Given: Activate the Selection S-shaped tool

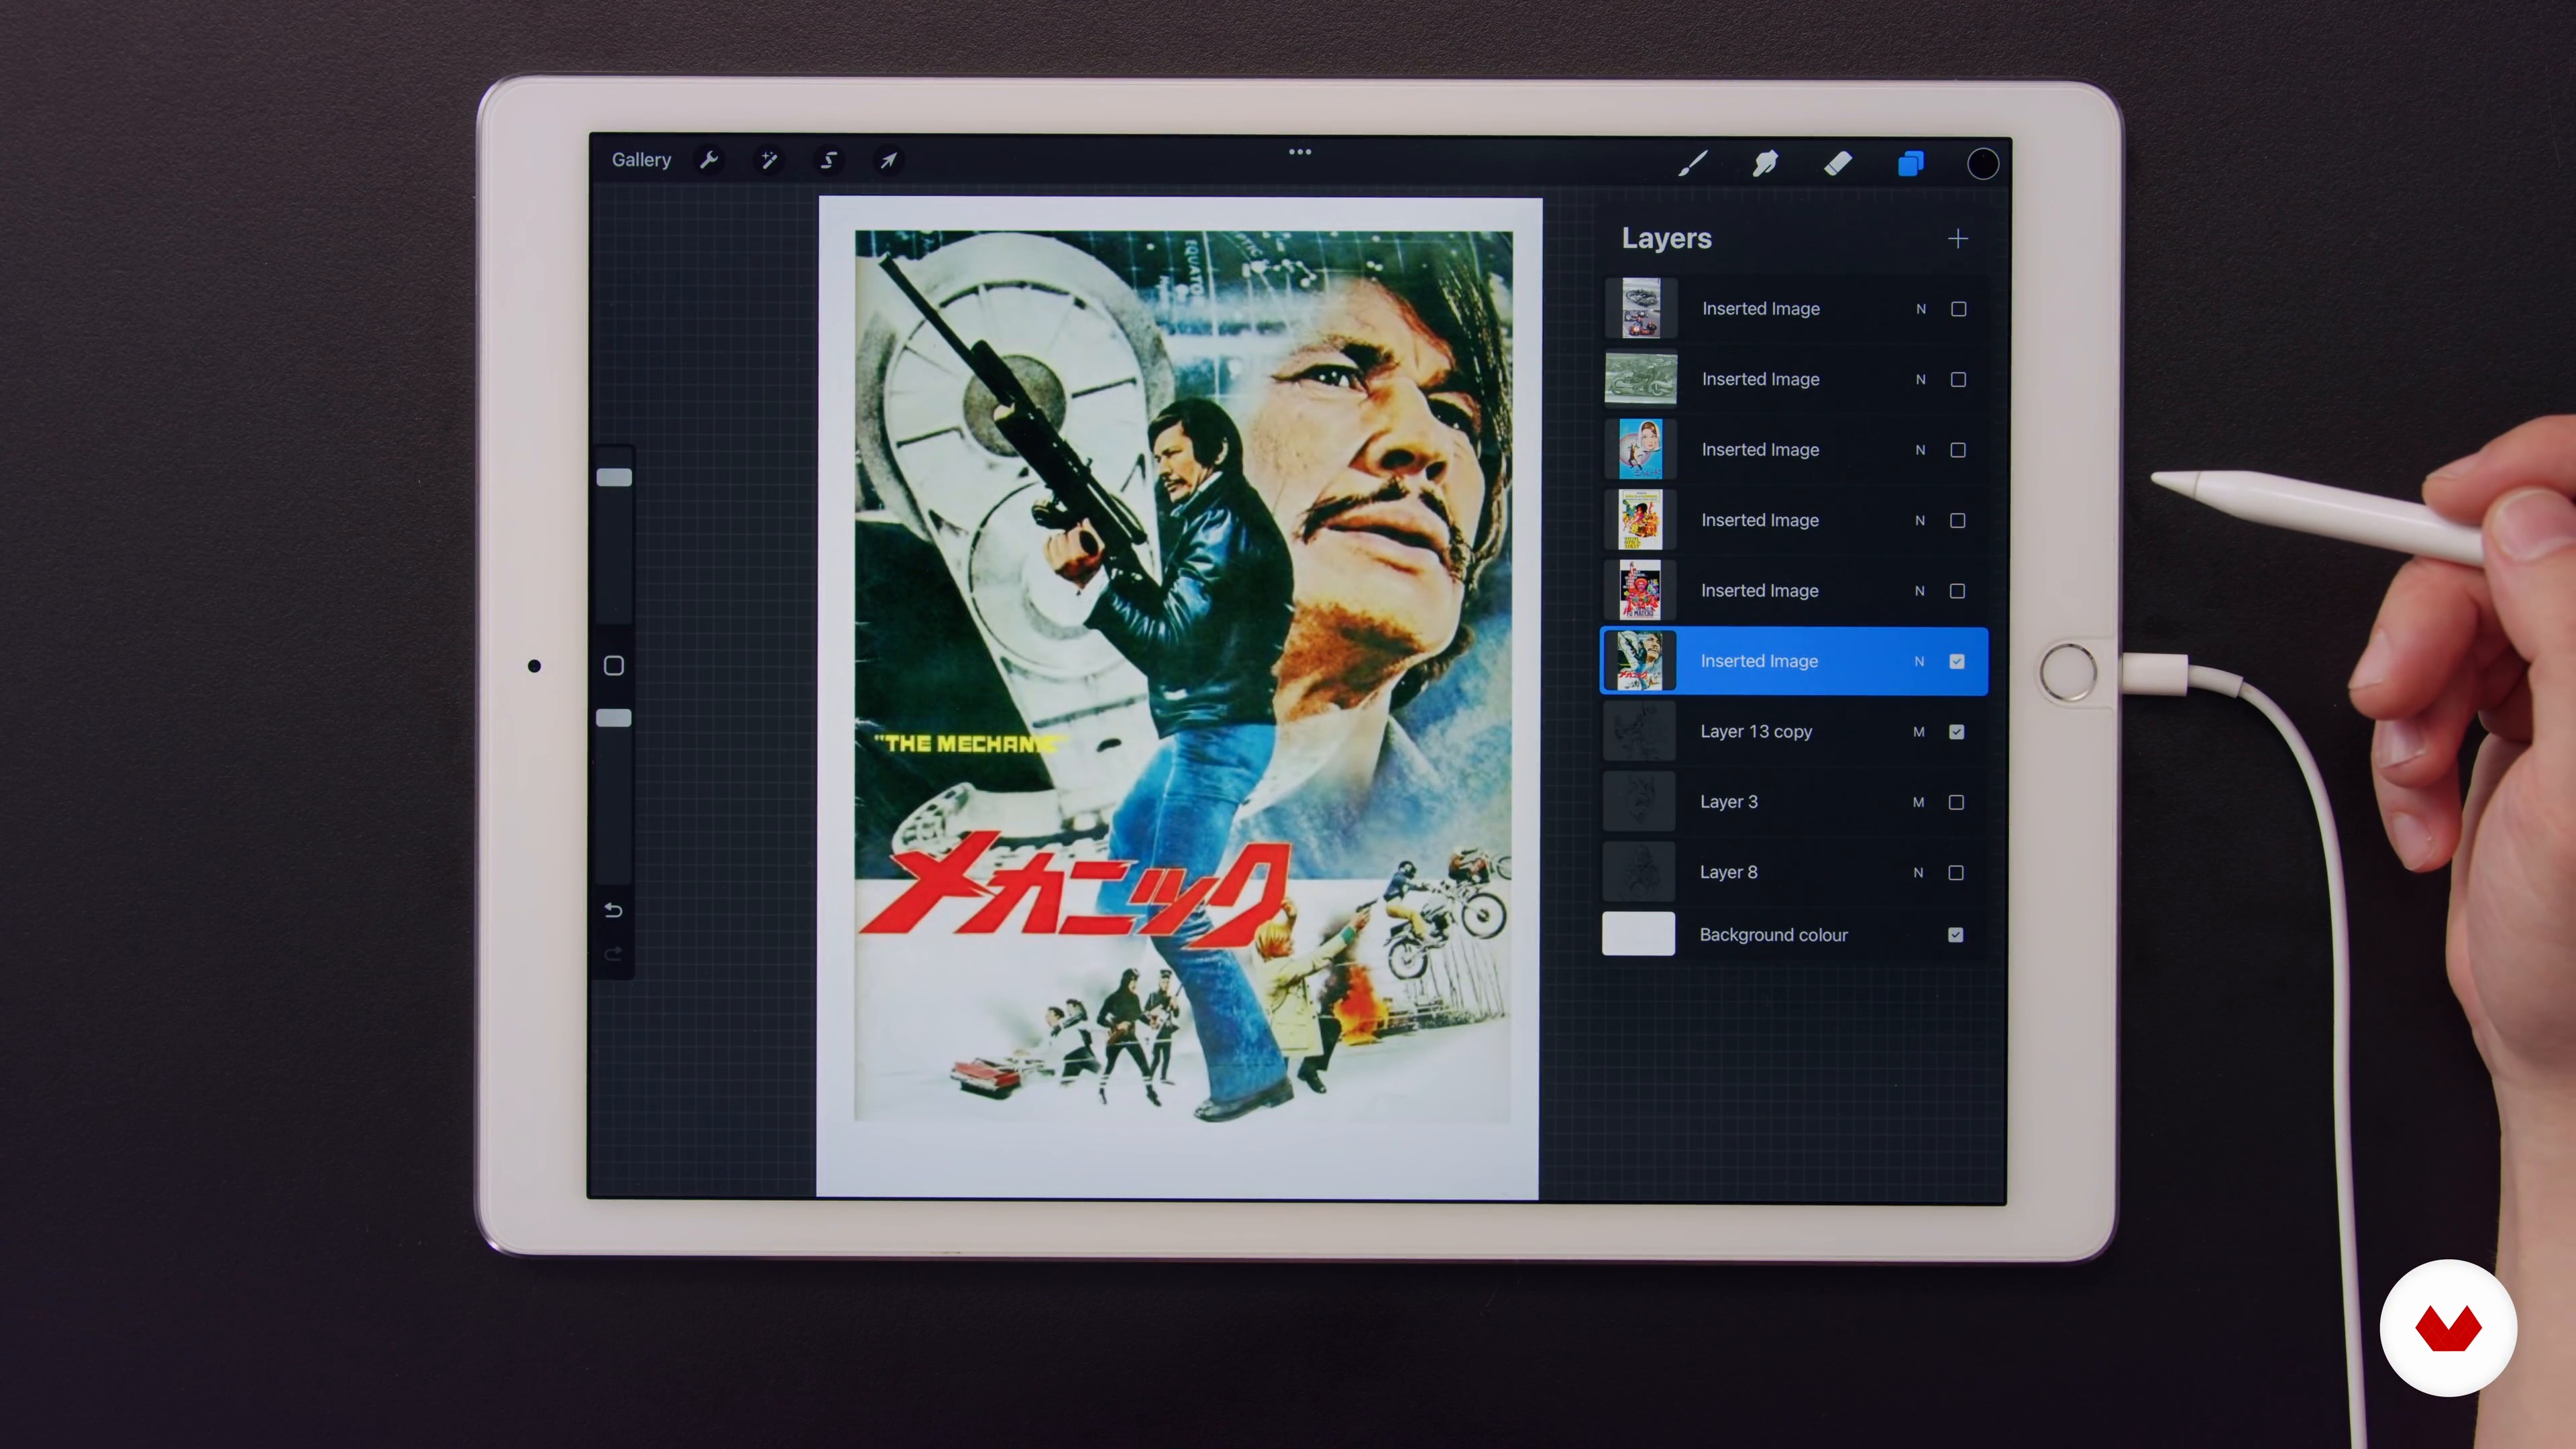Looking at the screenshot, I should pyautogui.click(x=828, y=160).
